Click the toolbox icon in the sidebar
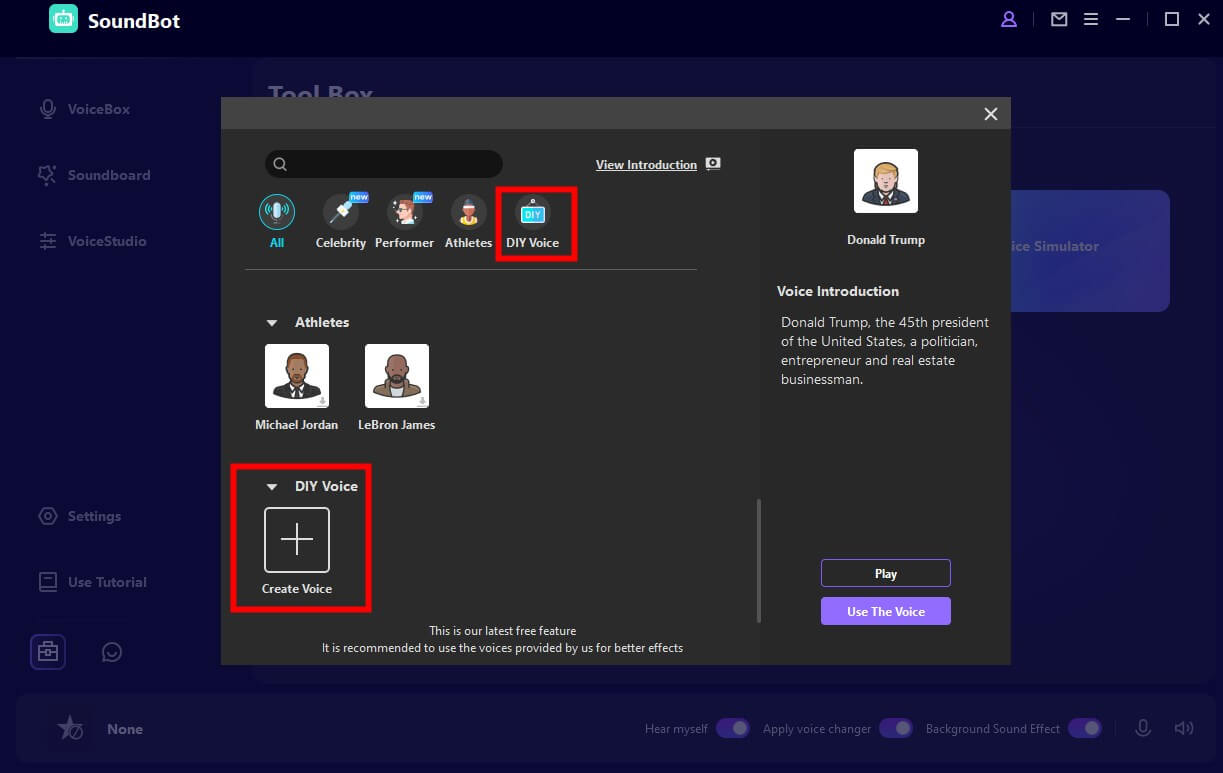 tap(48, 652)
